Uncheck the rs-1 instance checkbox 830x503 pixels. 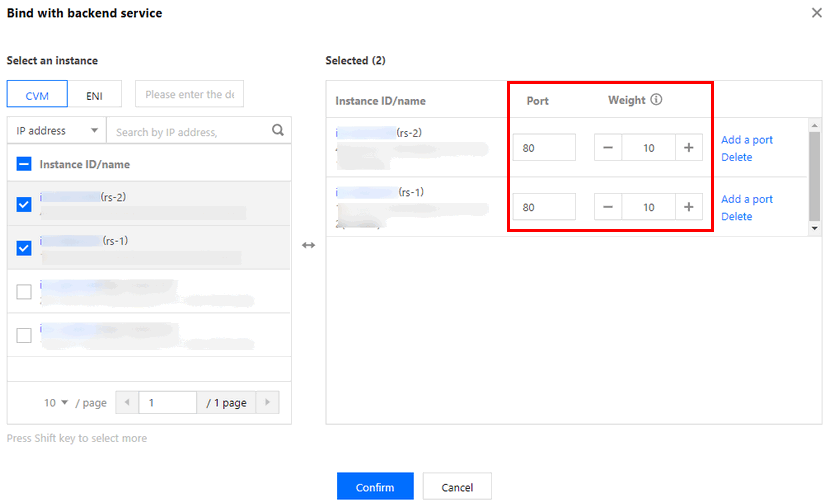click(x=24, y=248)
